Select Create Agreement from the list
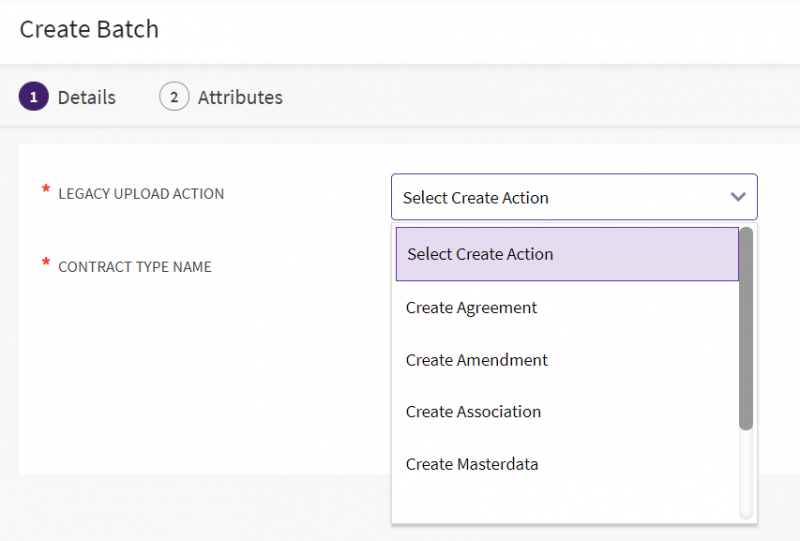 click(567, 308)
